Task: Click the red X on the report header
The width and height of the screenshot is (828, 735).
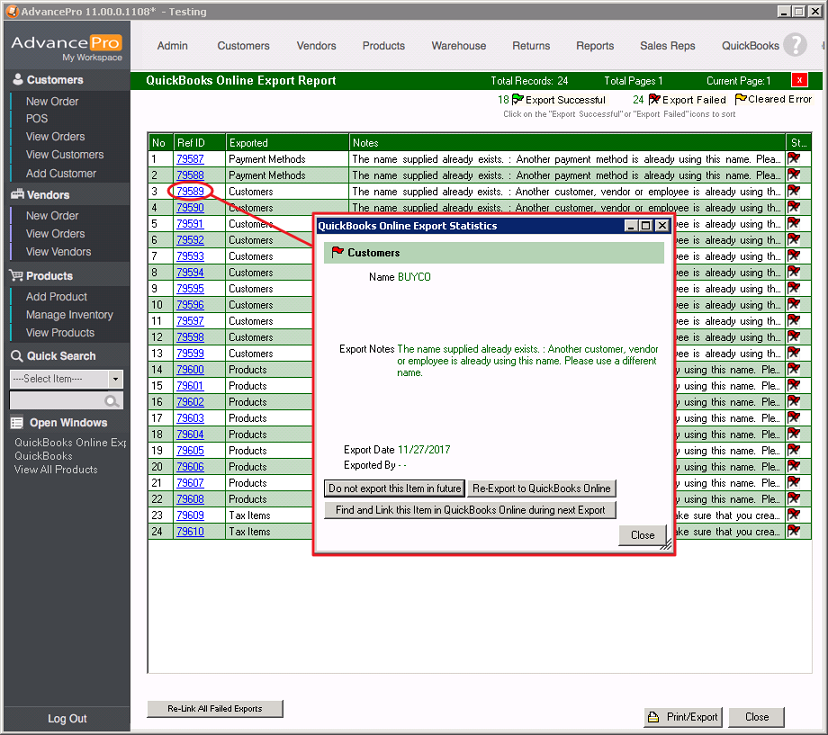Action: click(799, 80)
